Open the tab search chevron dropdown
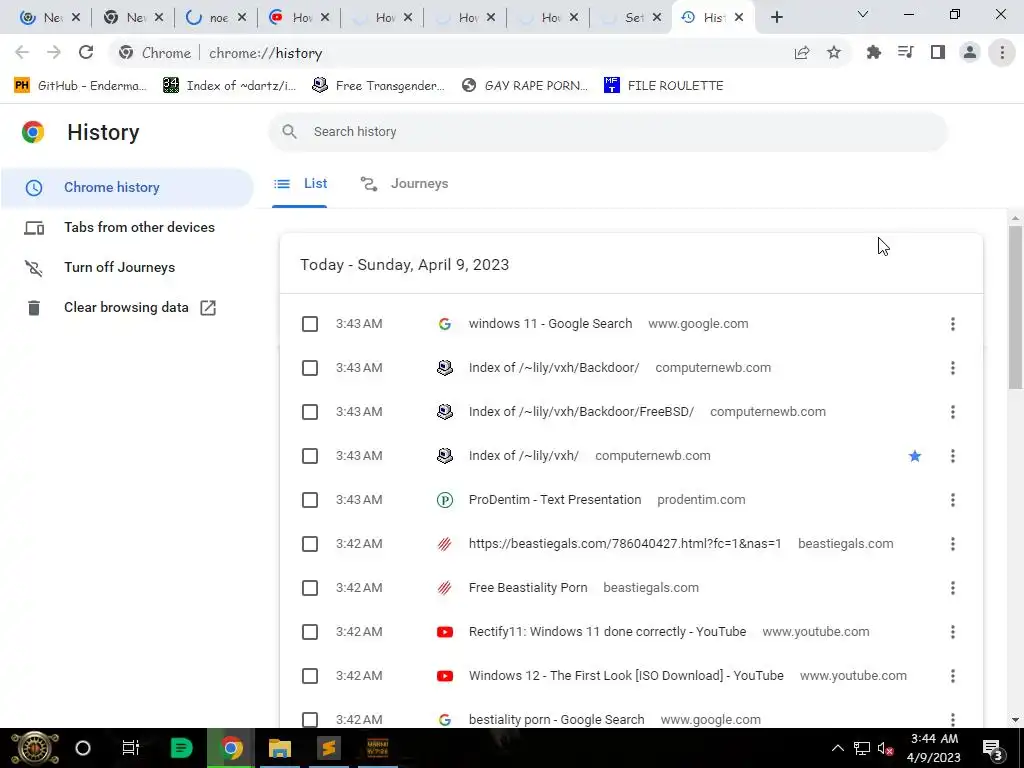This screenshot has height=768, width=1024. 863,14
